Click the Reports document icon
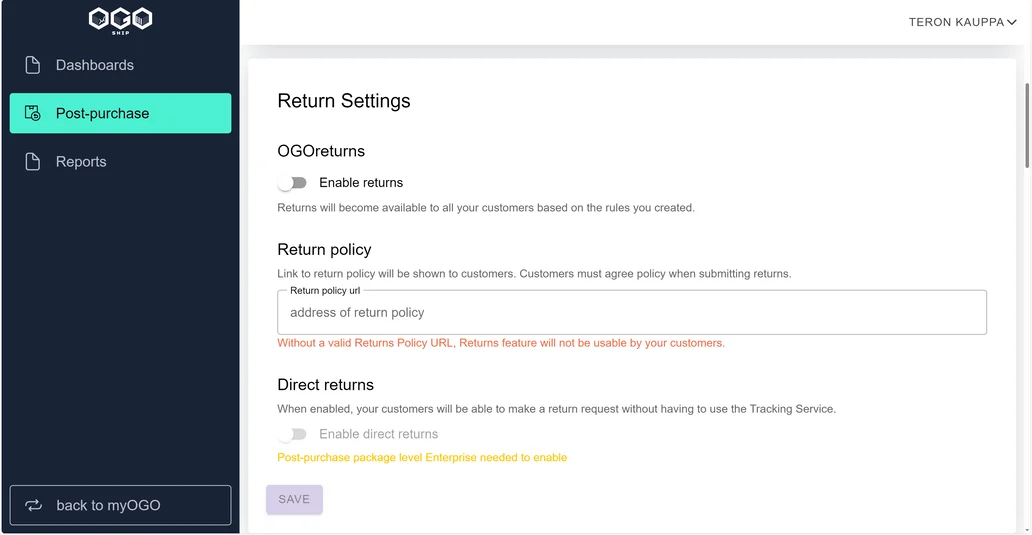This screenshot has height=535, width=1032. pos(32,162)
